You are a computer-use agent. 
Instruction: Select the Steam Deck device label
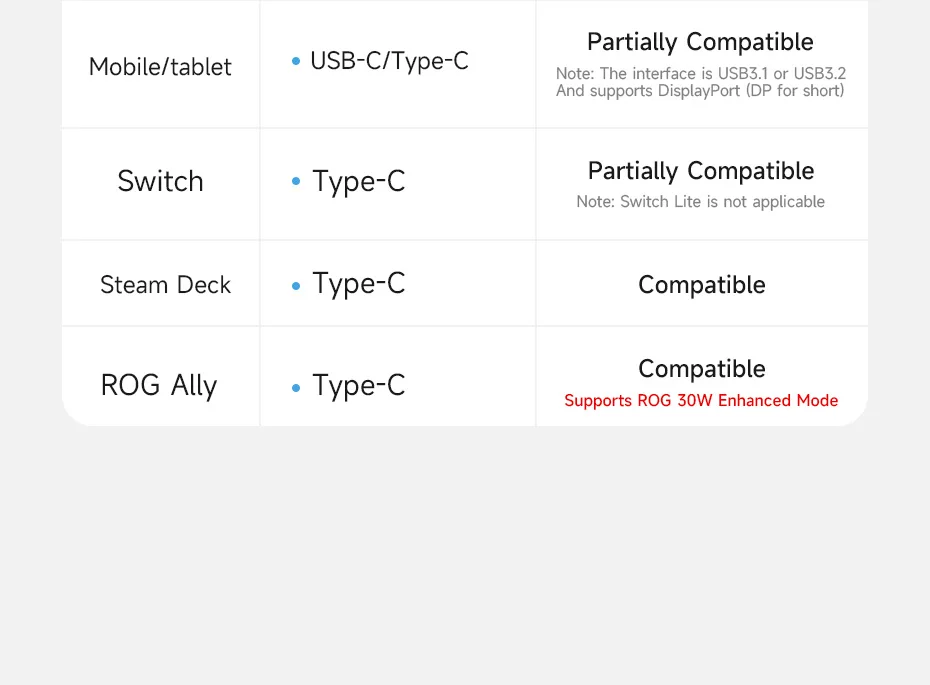[x=165, y=285]
